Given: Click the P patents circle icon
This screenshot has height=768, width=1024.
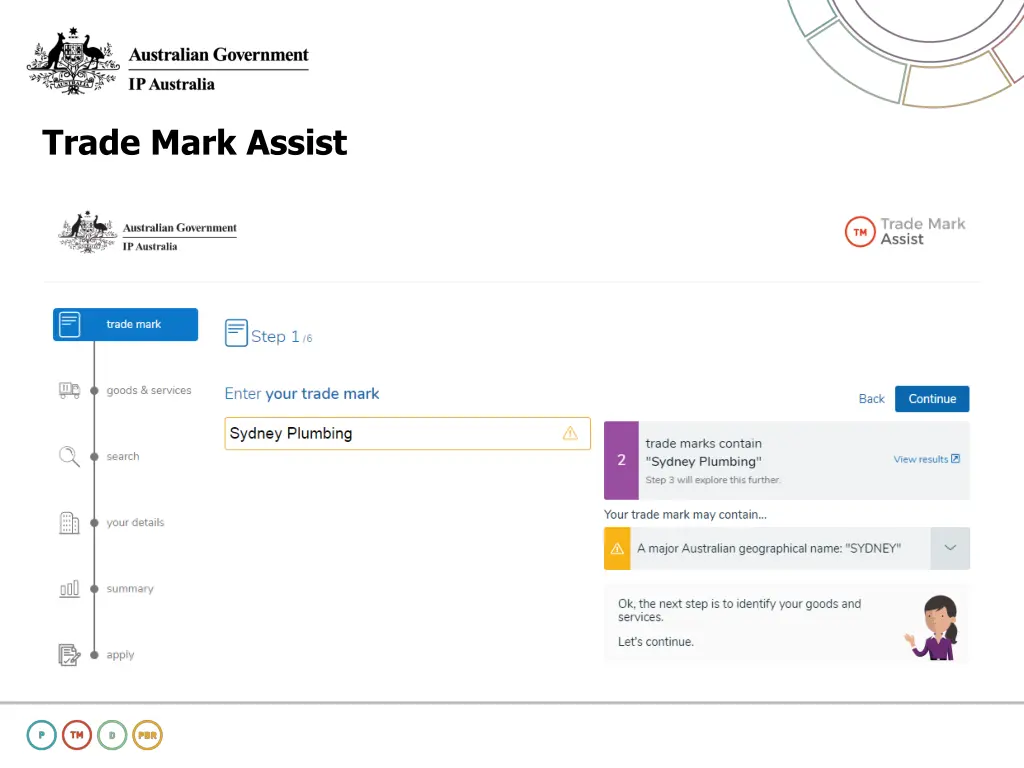Looking at the screenshot, I should click(42, 735).
